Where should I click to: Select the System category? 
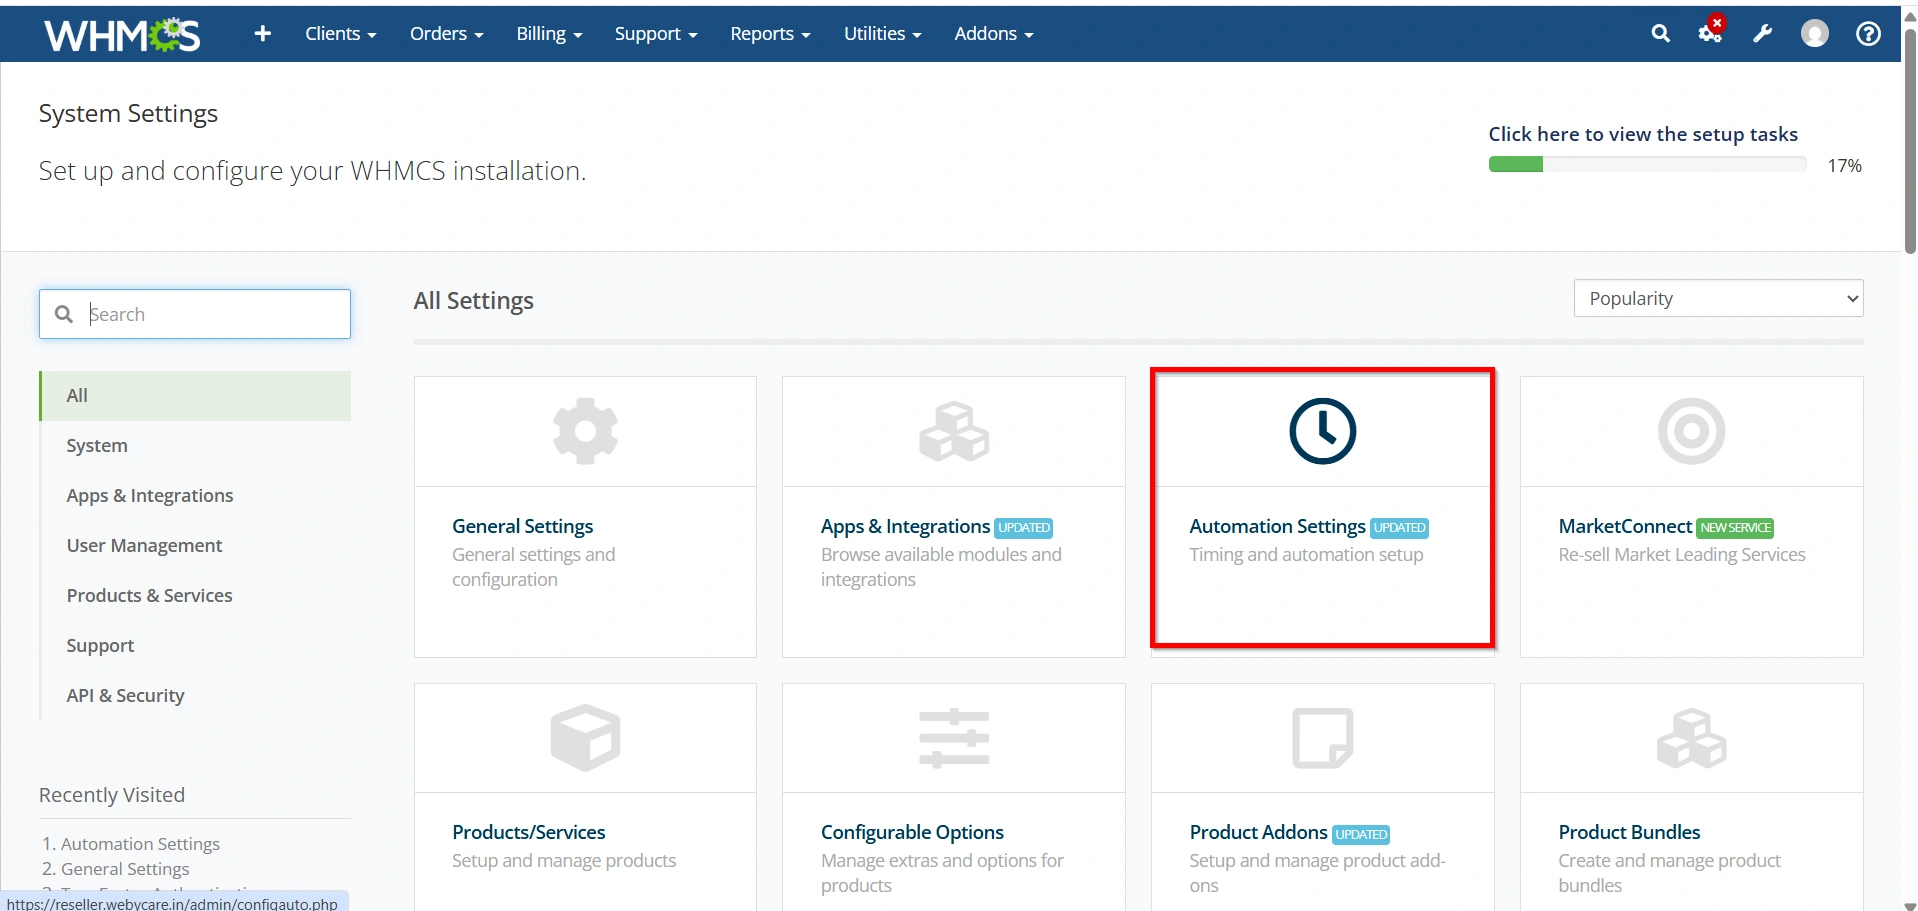(195, 446)
